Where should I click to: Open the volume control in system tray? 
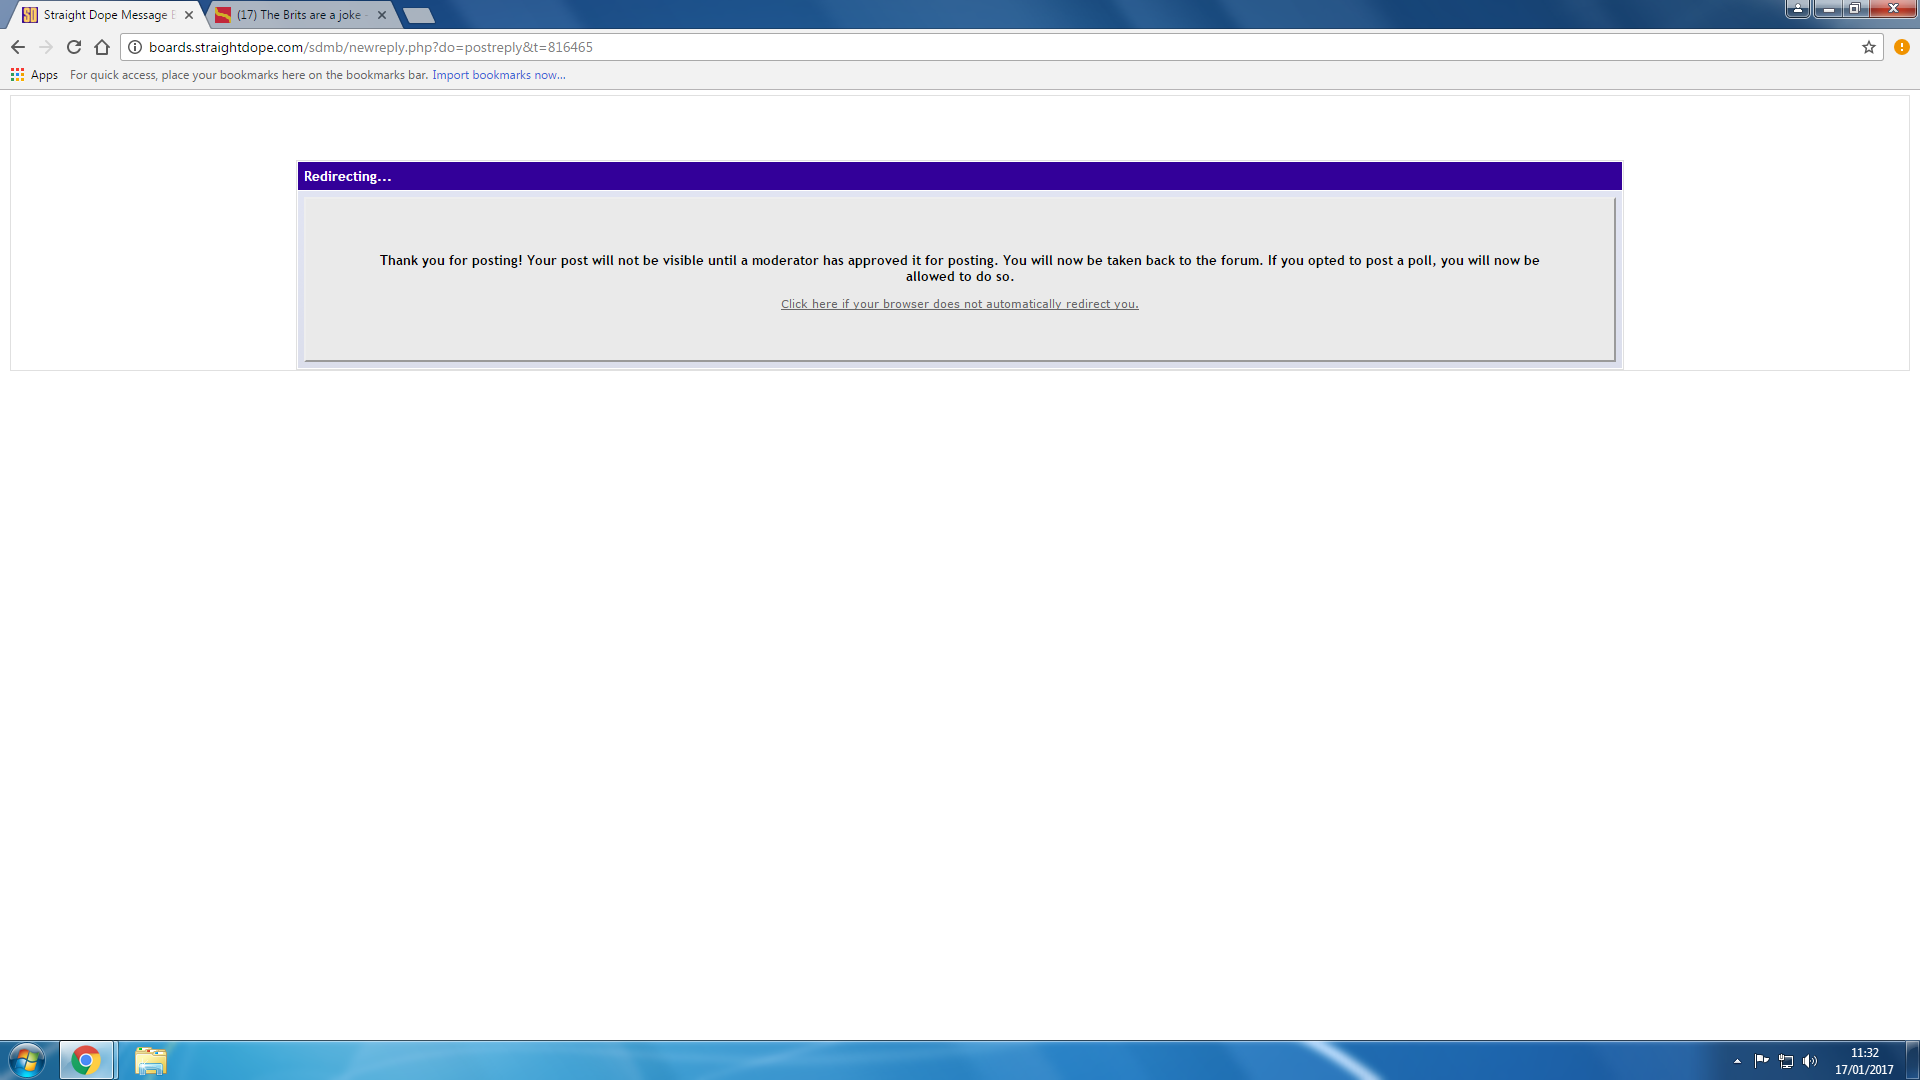pyautogui.click(x=1810, y=1061)
